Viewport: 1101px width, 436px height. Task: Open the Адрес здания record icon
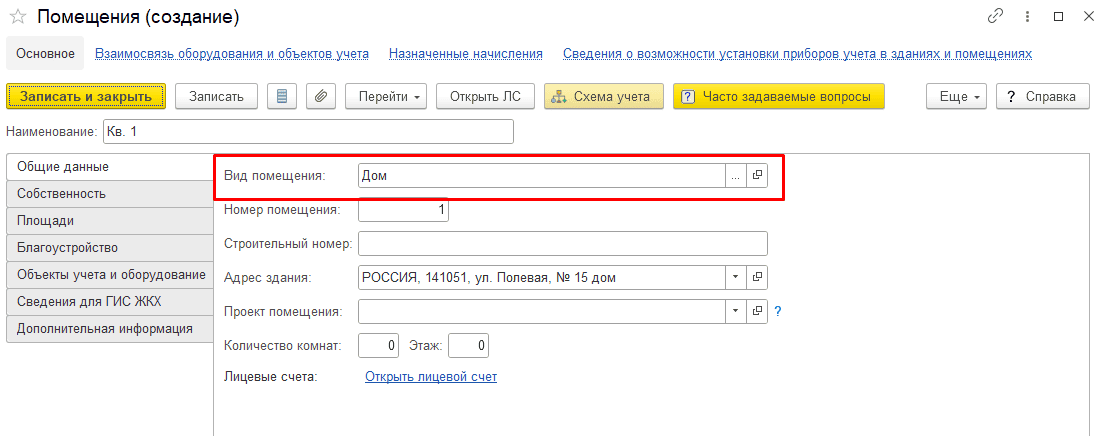pyautogui.click(x=757, y=277)
